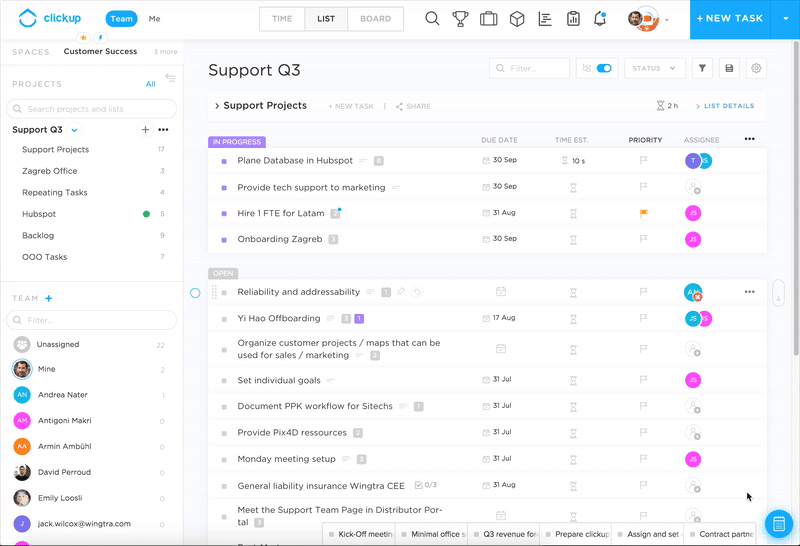Screen dimensions: 800x546
Task: Toggle Team view in the header
Action: 122,19
